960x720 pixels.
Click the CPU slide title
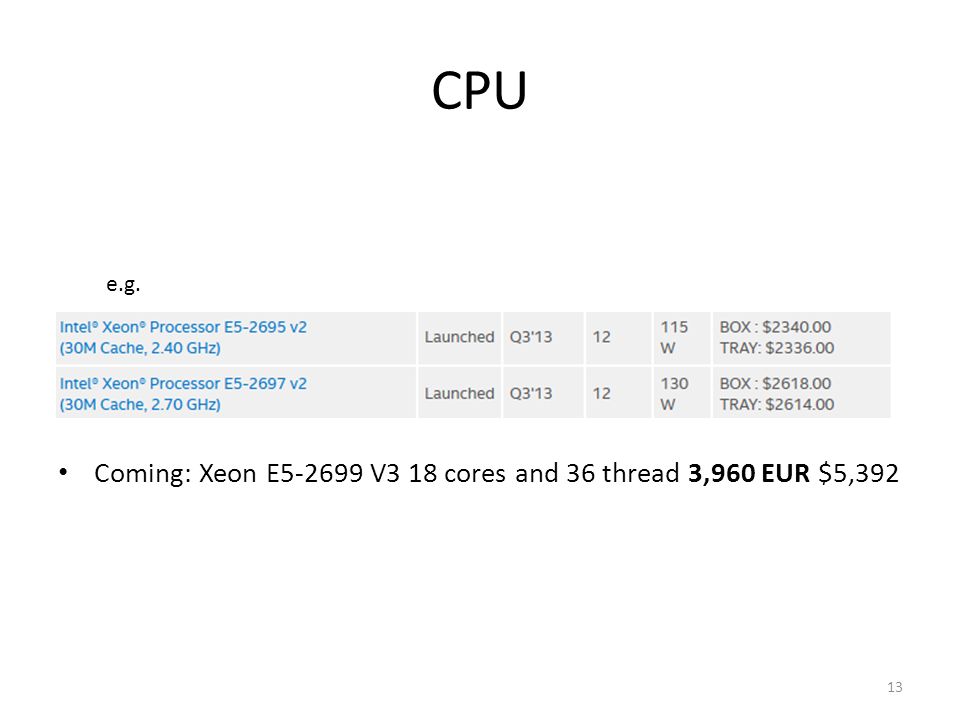point(479,91)
